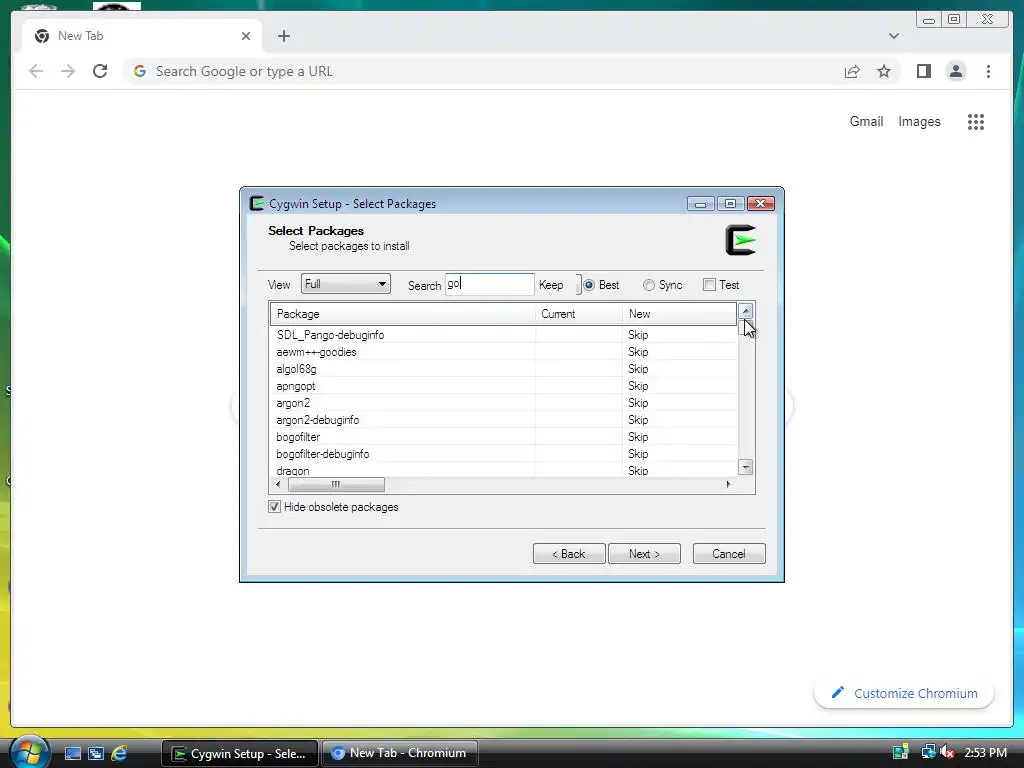Viewport: 1024px width, 768px height.
Task: Select the New Tab tab
Action: 142,36
